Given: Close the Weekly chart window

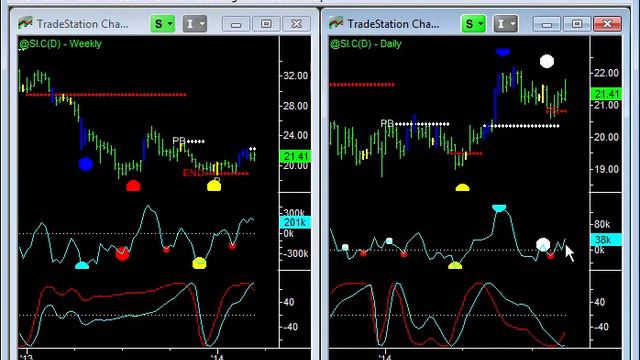Looking at the screenshot, I should [x=297, y=24].
